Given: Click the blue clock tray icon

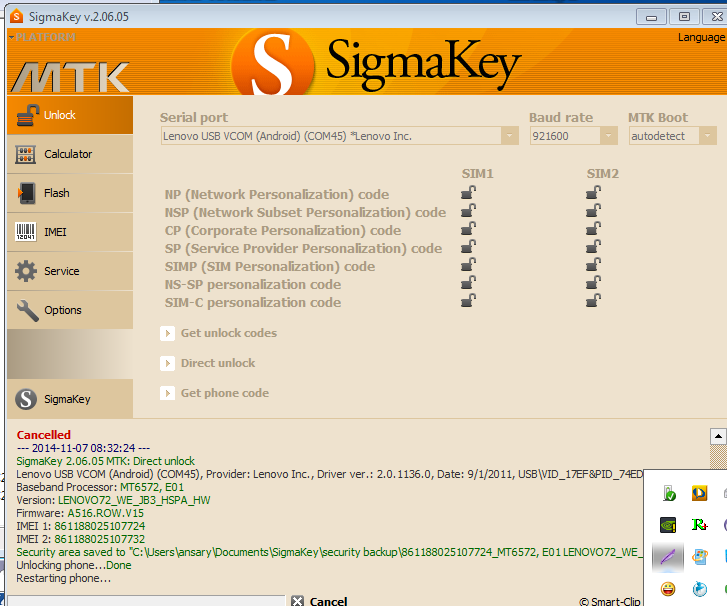Looking at the screenshot, I should (699, 589).
